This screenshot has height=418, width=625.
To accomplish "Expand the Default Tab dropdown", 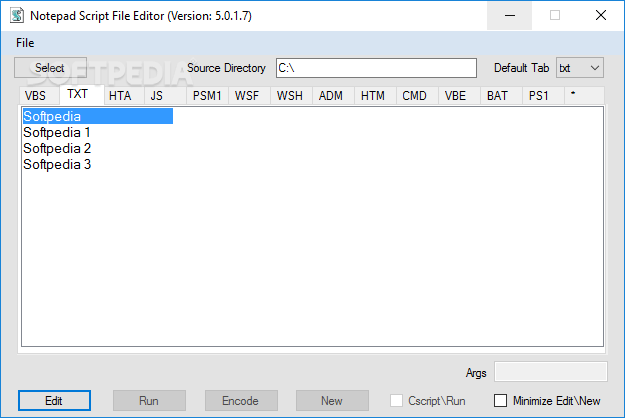I will click(580, 68).
